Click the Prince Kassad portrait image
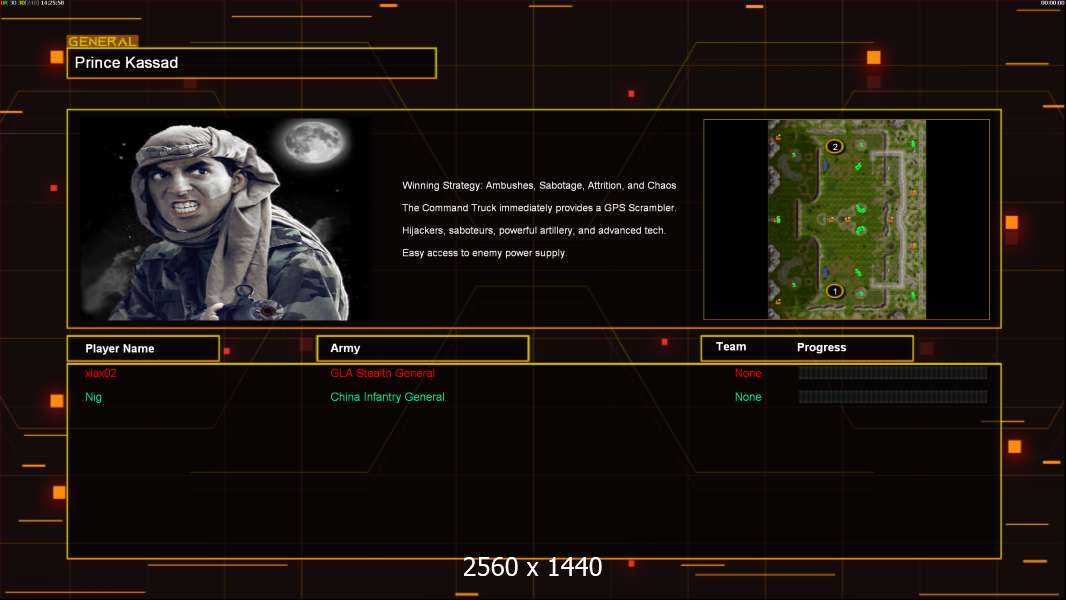 point(225,218)
